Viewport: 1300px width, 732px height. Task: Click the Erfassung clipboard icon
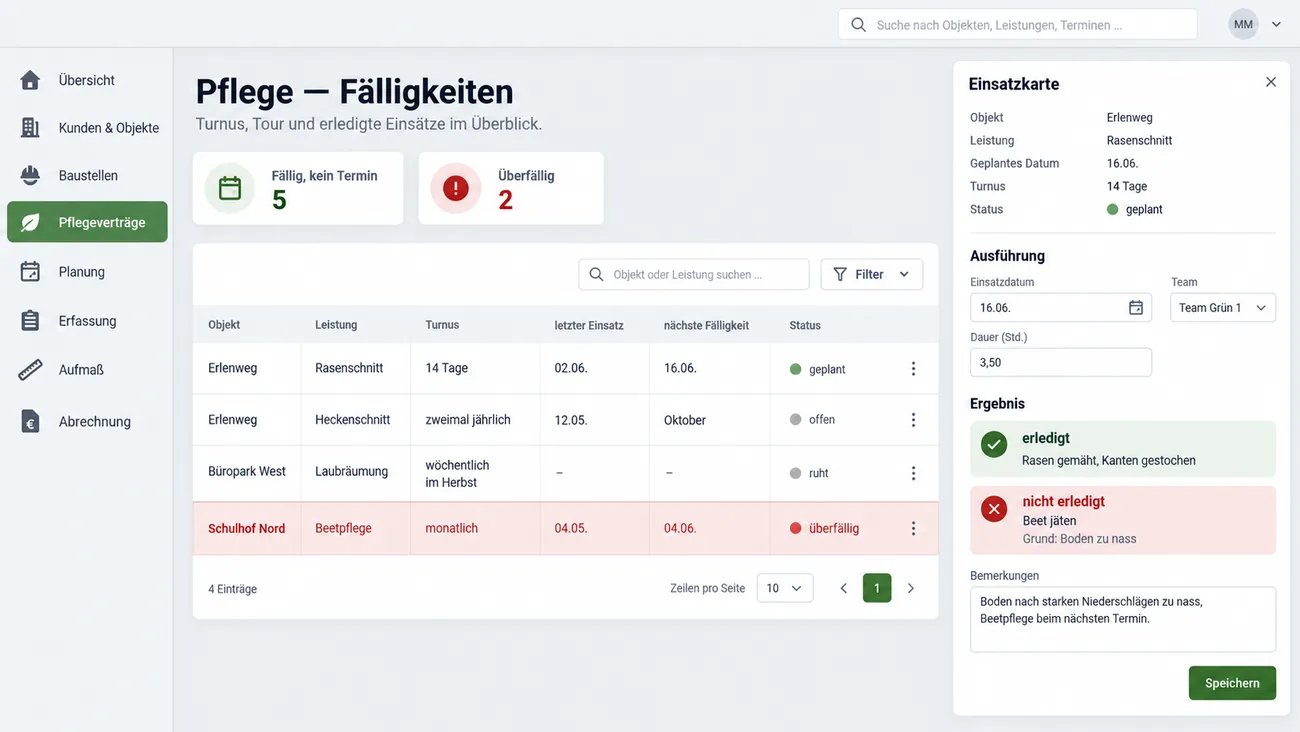click(x=30, y=320)
